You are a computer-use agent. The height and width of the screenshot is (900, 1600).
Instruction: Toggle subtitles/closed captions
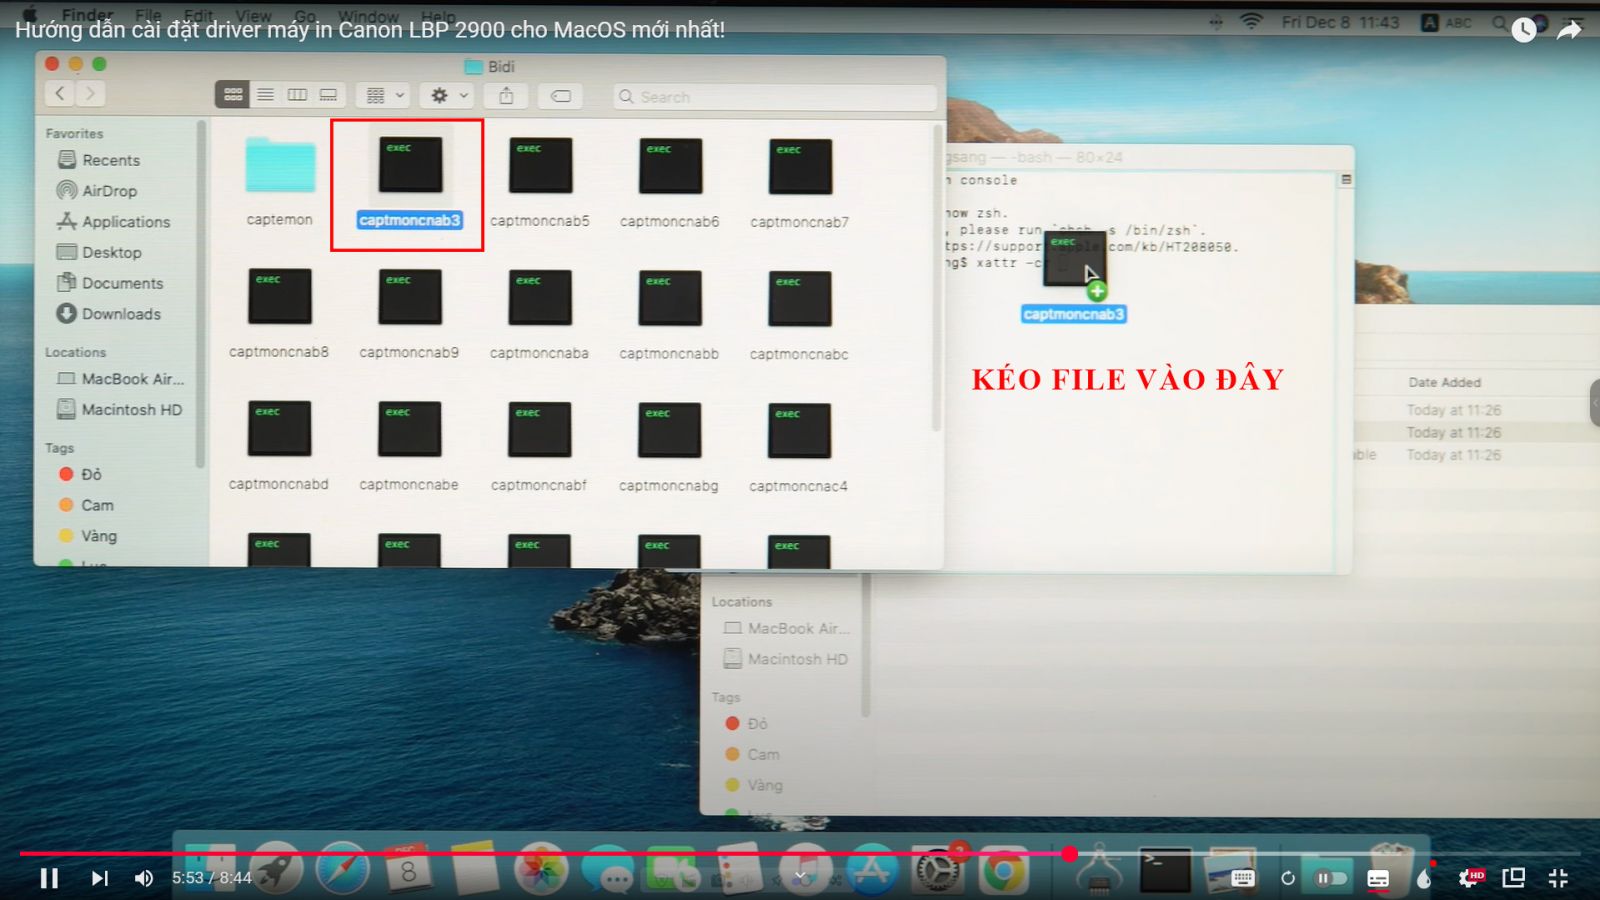tap(1378, 878)
